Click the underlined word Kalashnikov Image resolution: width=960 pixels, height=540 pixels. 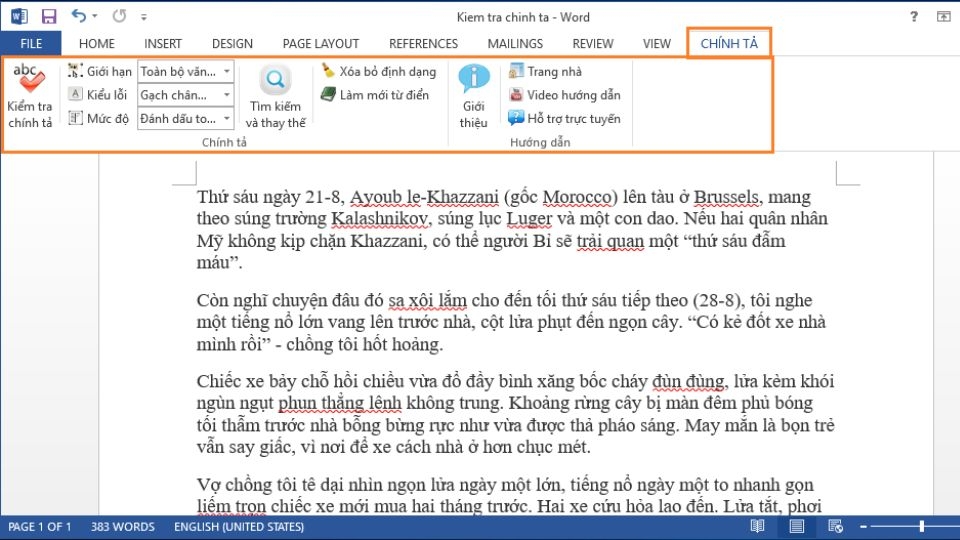tap(380, 219)
